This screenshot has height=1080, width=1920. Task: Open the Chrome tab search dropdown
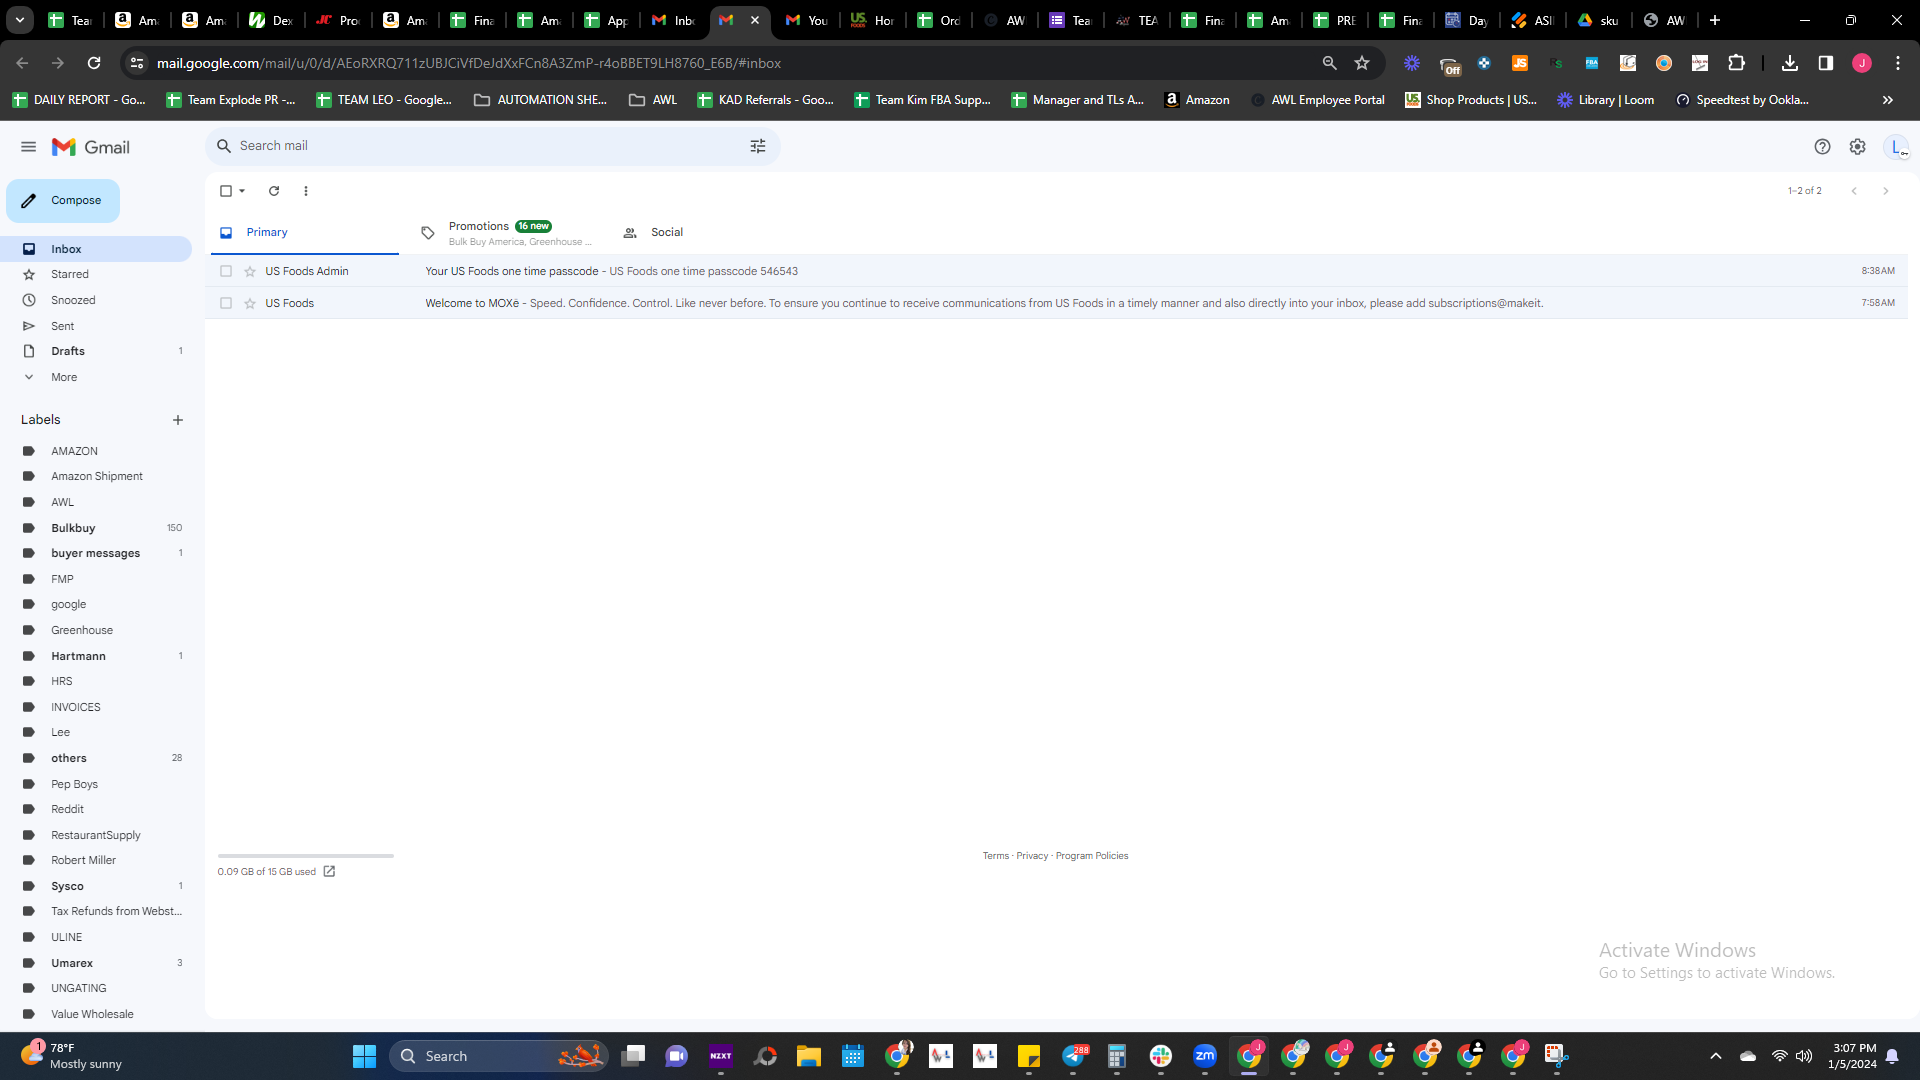pos(20,20)
